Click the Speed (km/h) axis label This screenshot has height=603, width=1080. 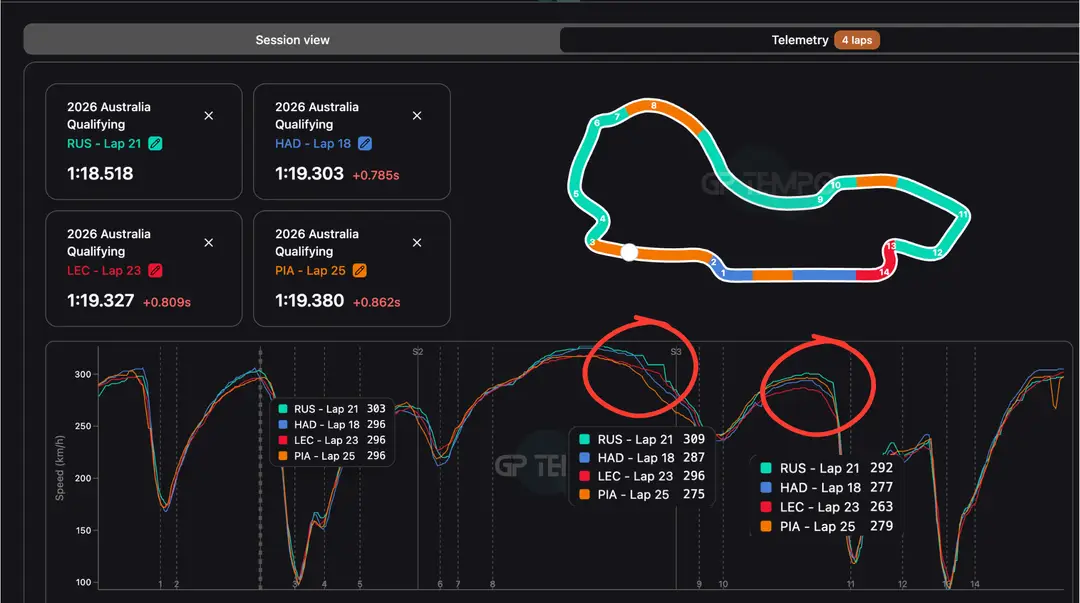pos(59,468)
